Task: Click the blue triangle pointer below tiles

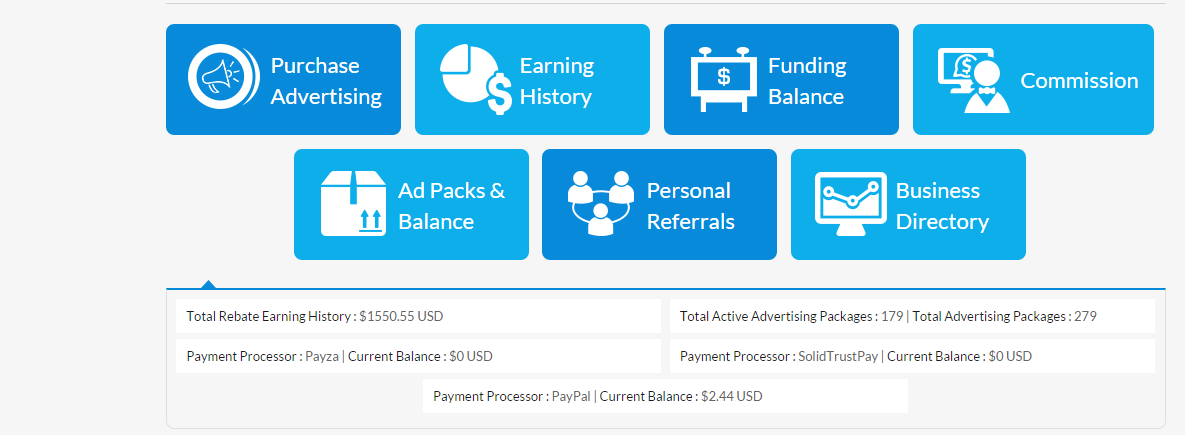Action: [x=209, y=284]
